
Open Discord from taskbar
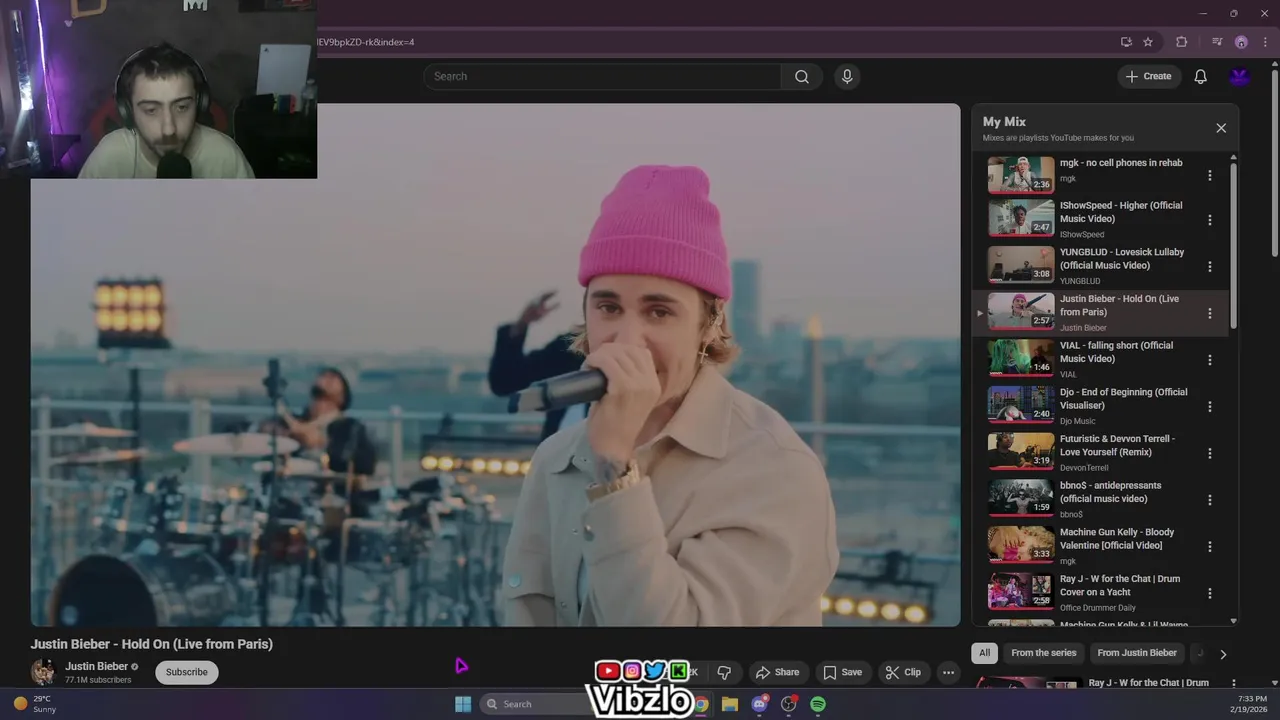[x=759, y=704]
